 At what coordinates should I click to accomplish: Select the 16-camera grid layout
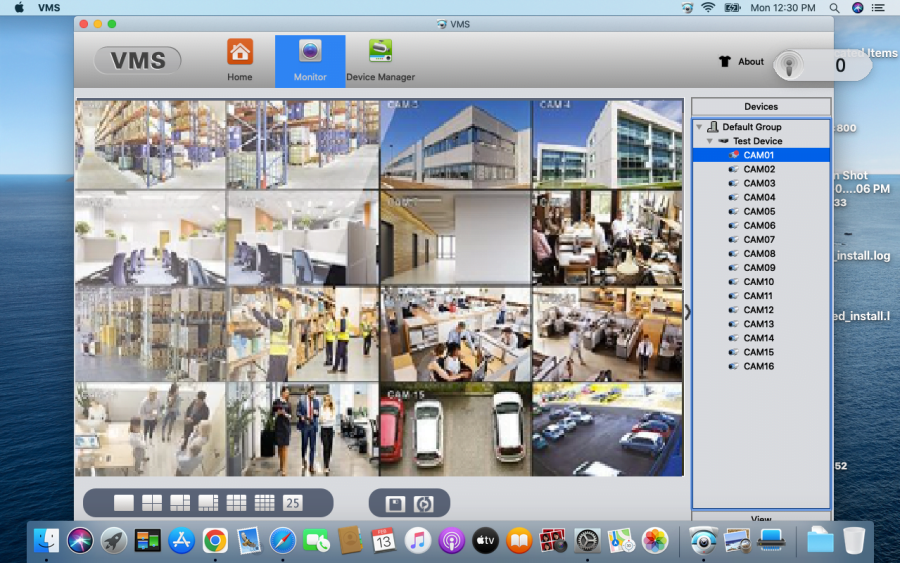pos(264,503)
